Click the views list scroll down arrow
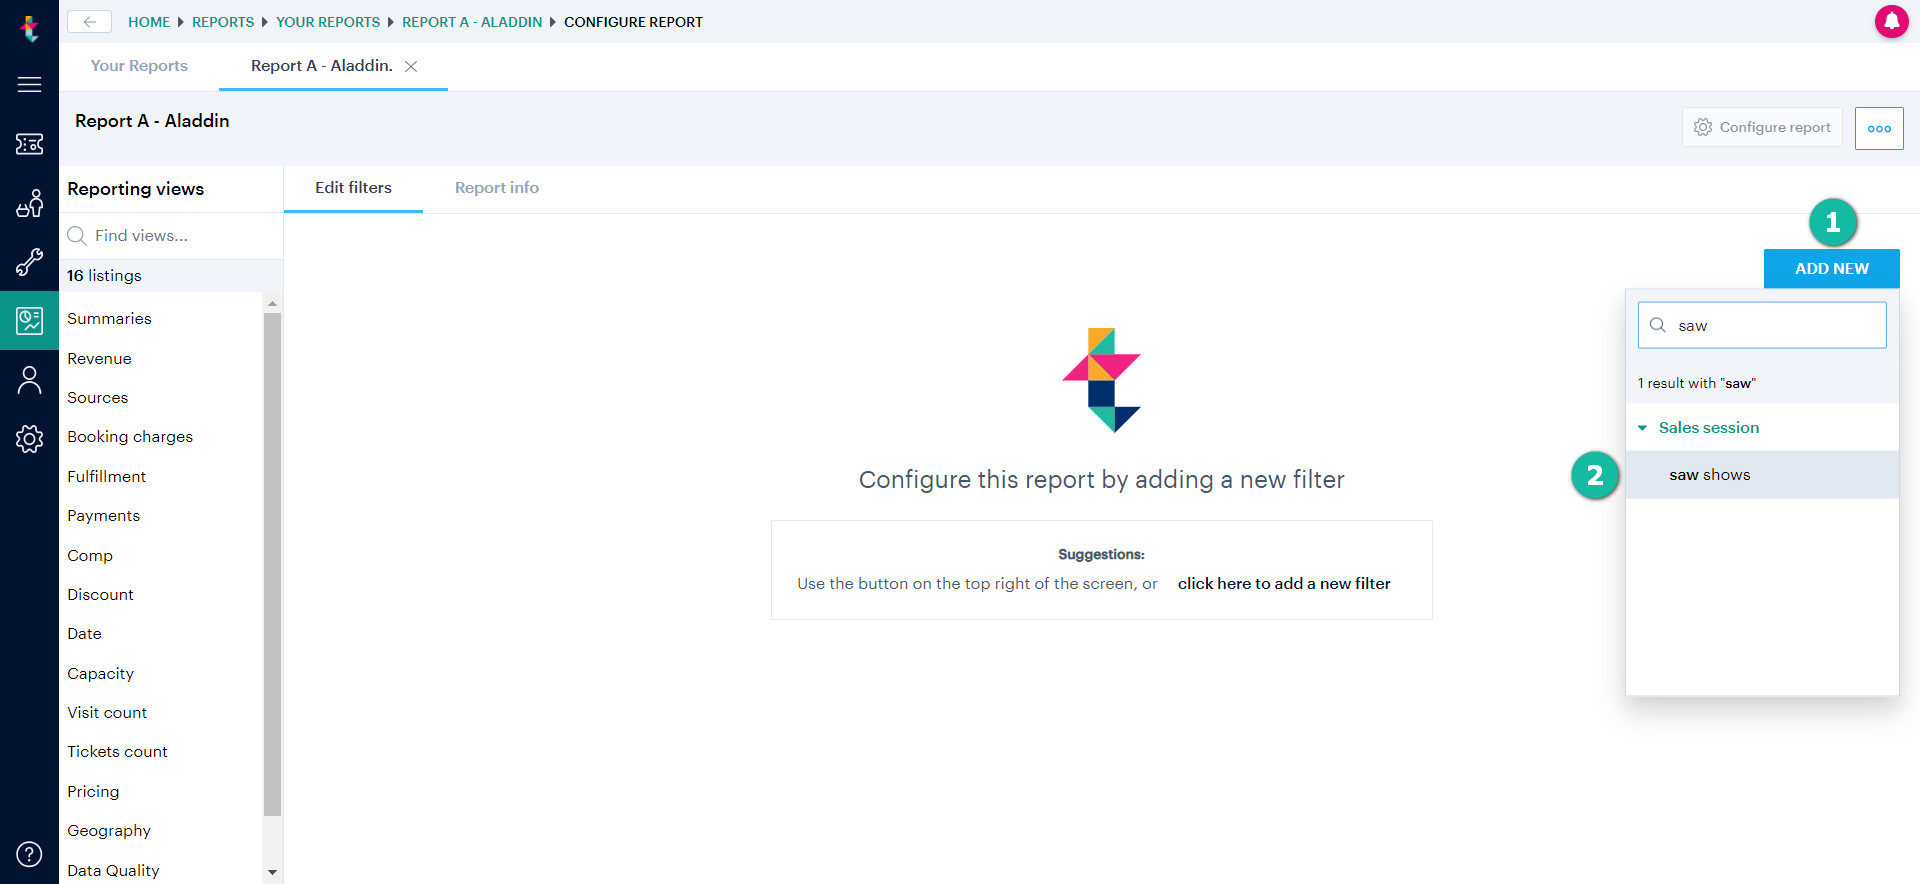The image size is (1920, 884). coord(272,872)
